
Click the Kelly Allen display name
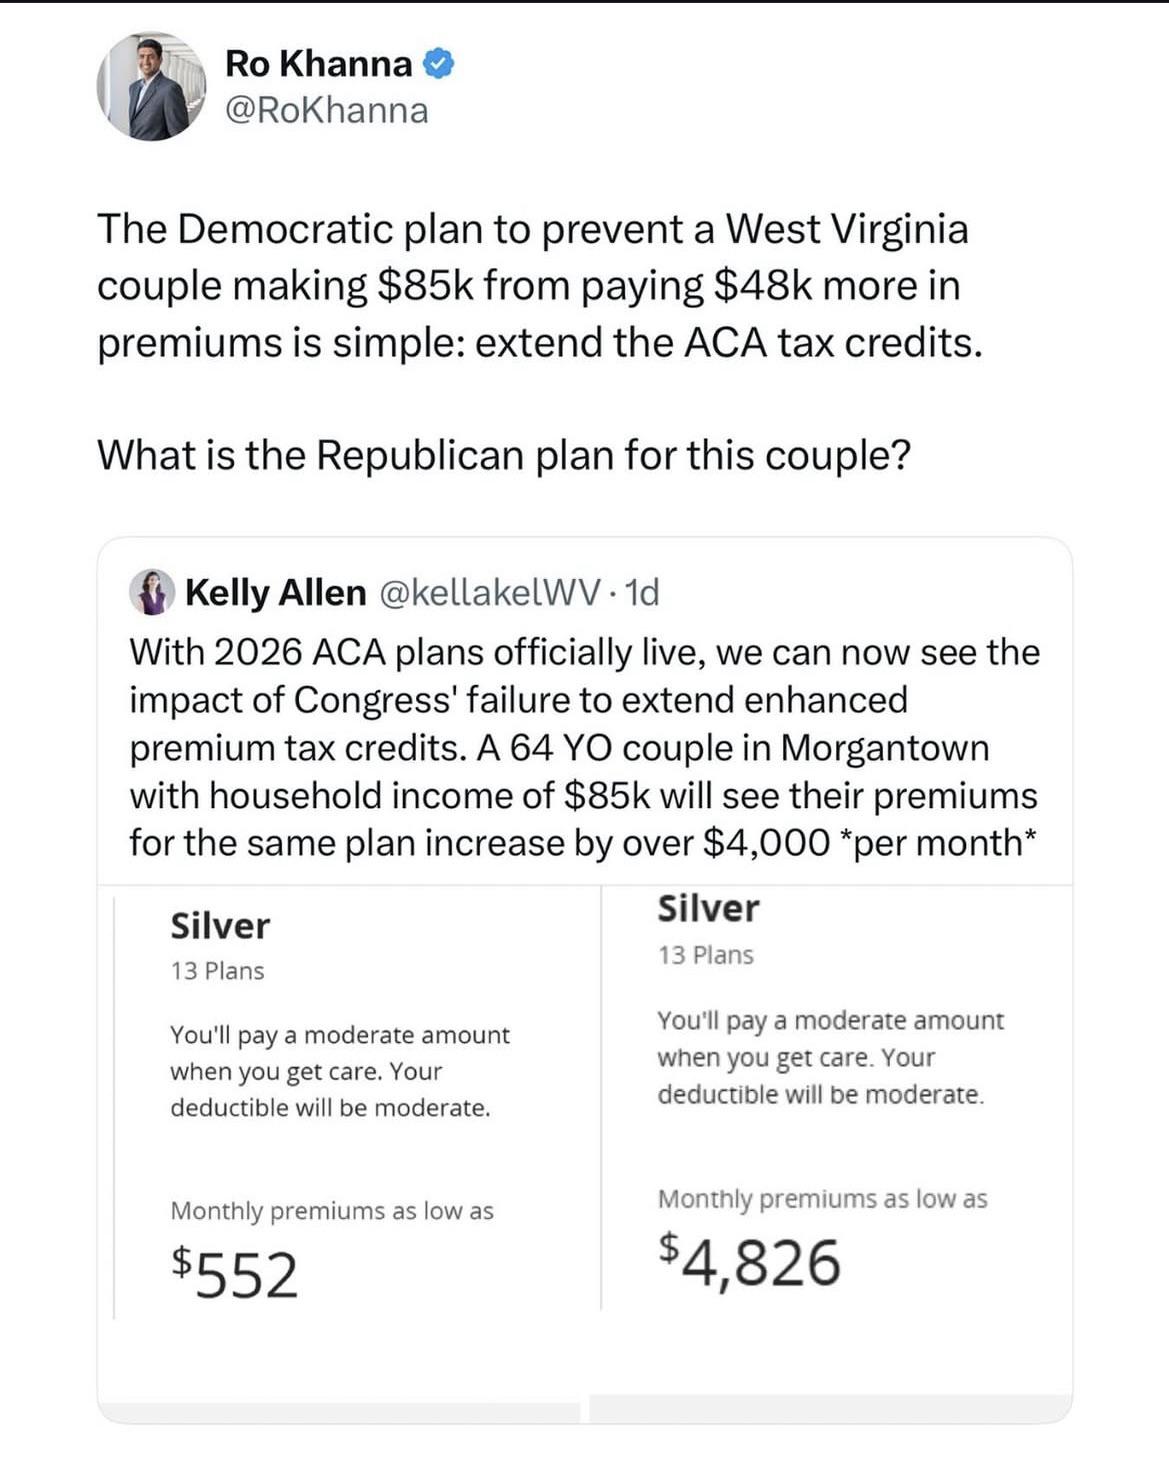pyautogui.click(x=276, y=593)
